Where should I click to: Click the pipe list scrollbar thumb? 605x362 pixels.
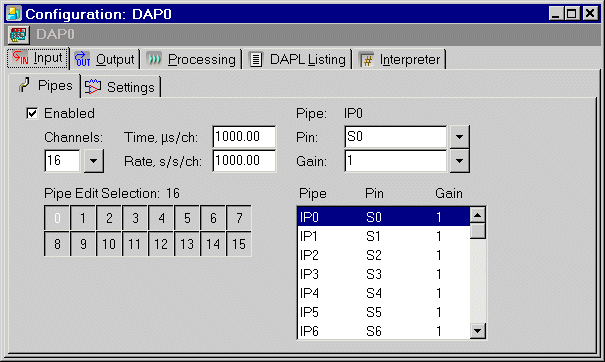coord(478,231)
